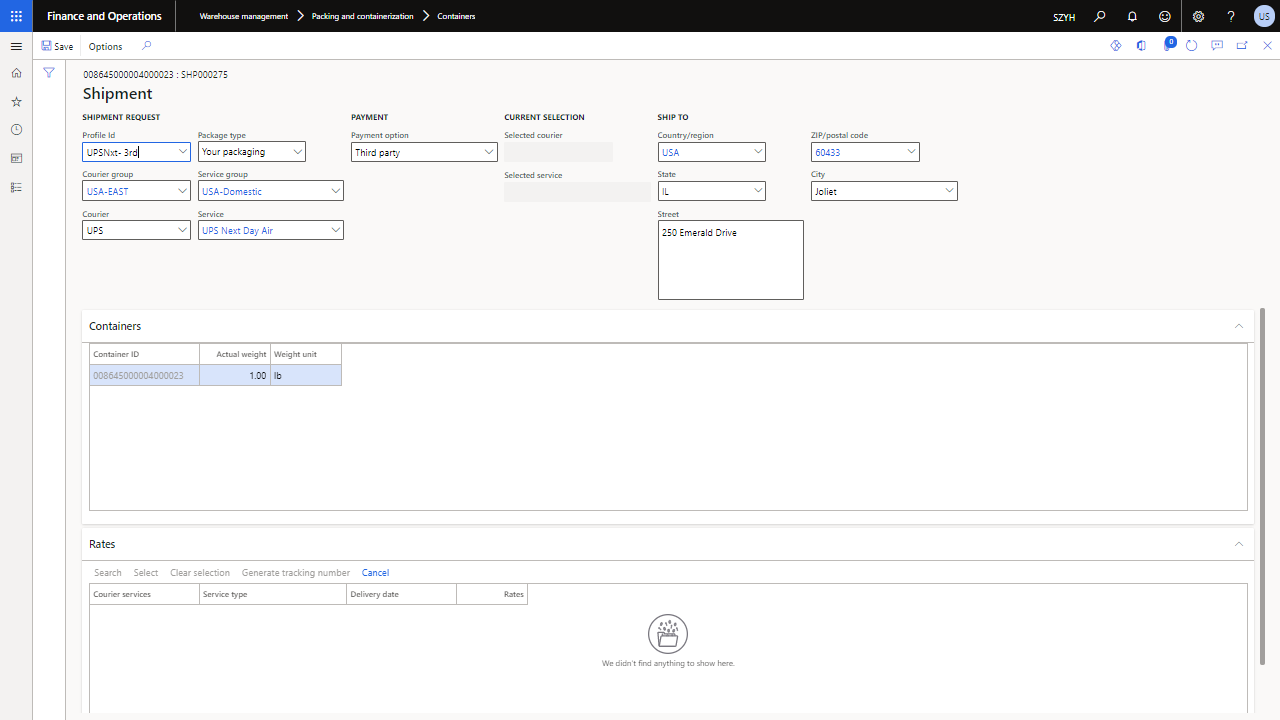
Task: Open Favorites star in sidebar
Action: tap(16, 102)
